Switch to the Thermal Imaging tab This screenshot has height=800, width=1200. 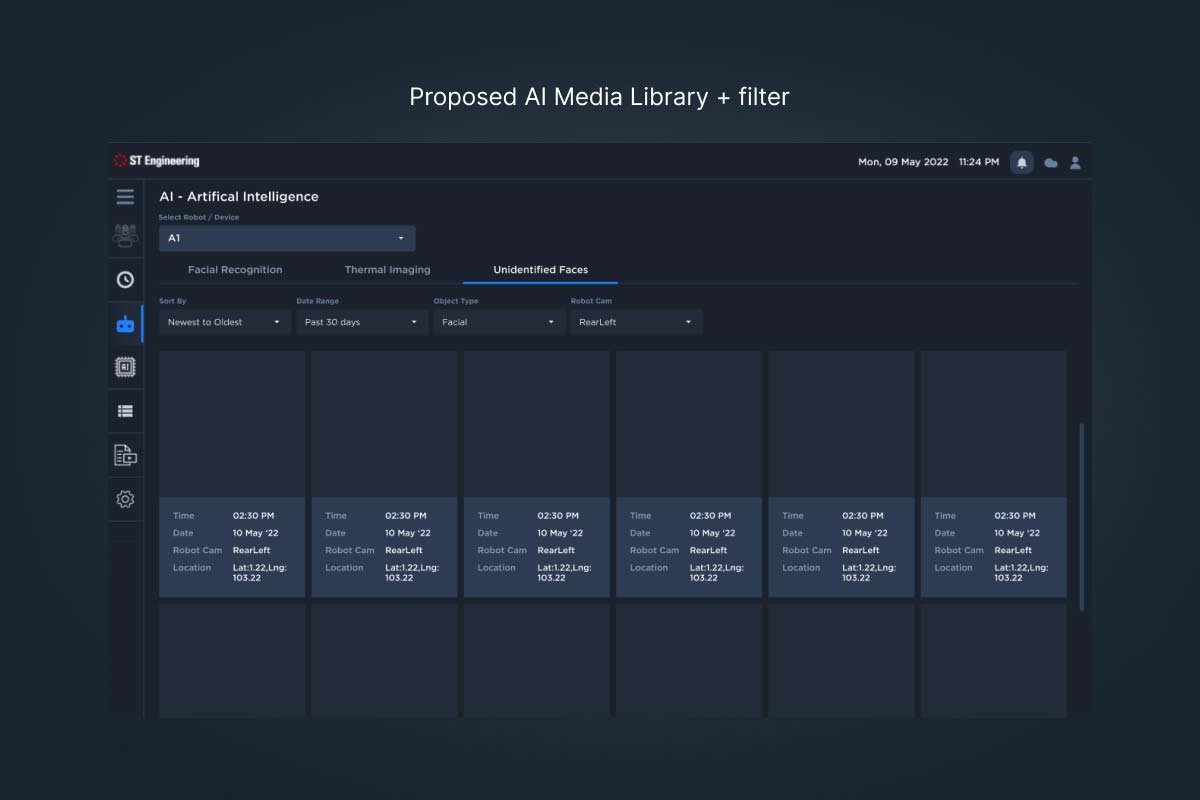[387, 270]
